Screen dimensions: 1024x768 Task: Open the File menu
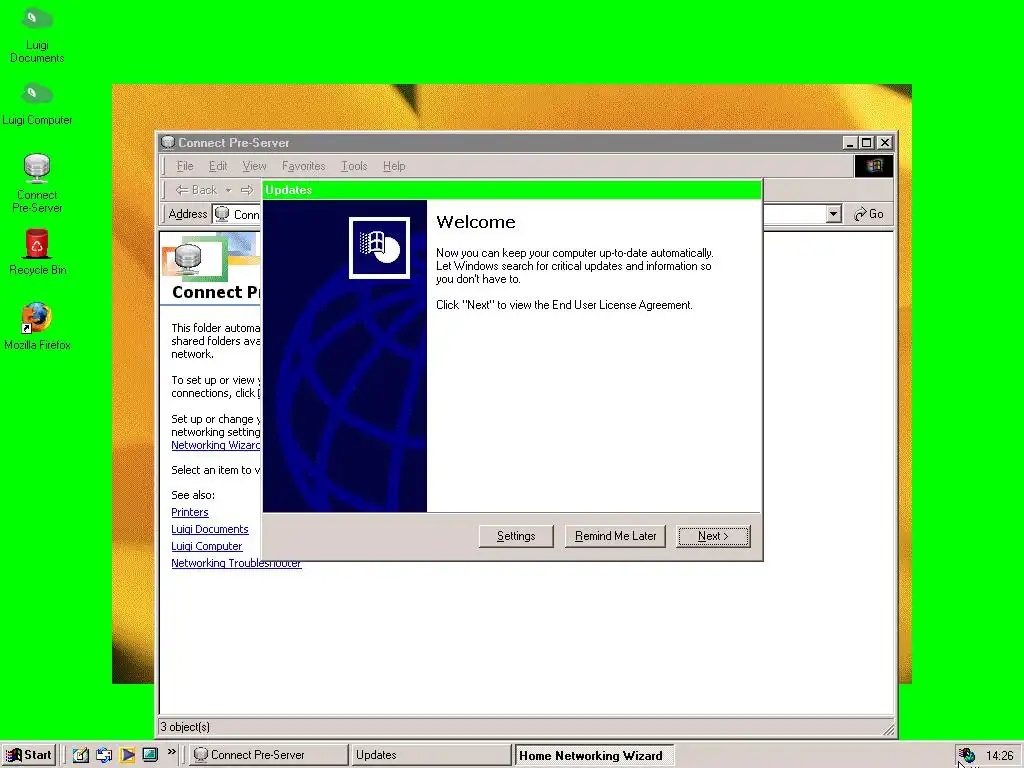185,166
